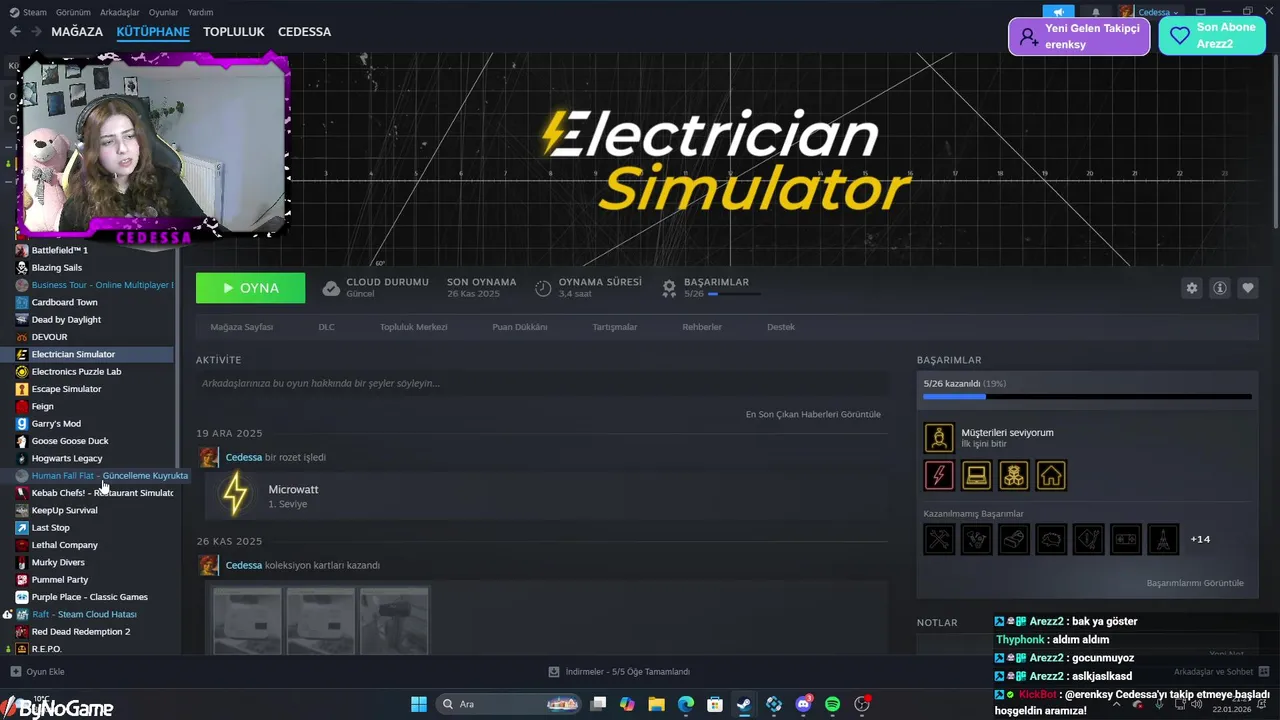1280x720 pixels.
Task: Open game settings gear icon
Action: coord(1192,288)
